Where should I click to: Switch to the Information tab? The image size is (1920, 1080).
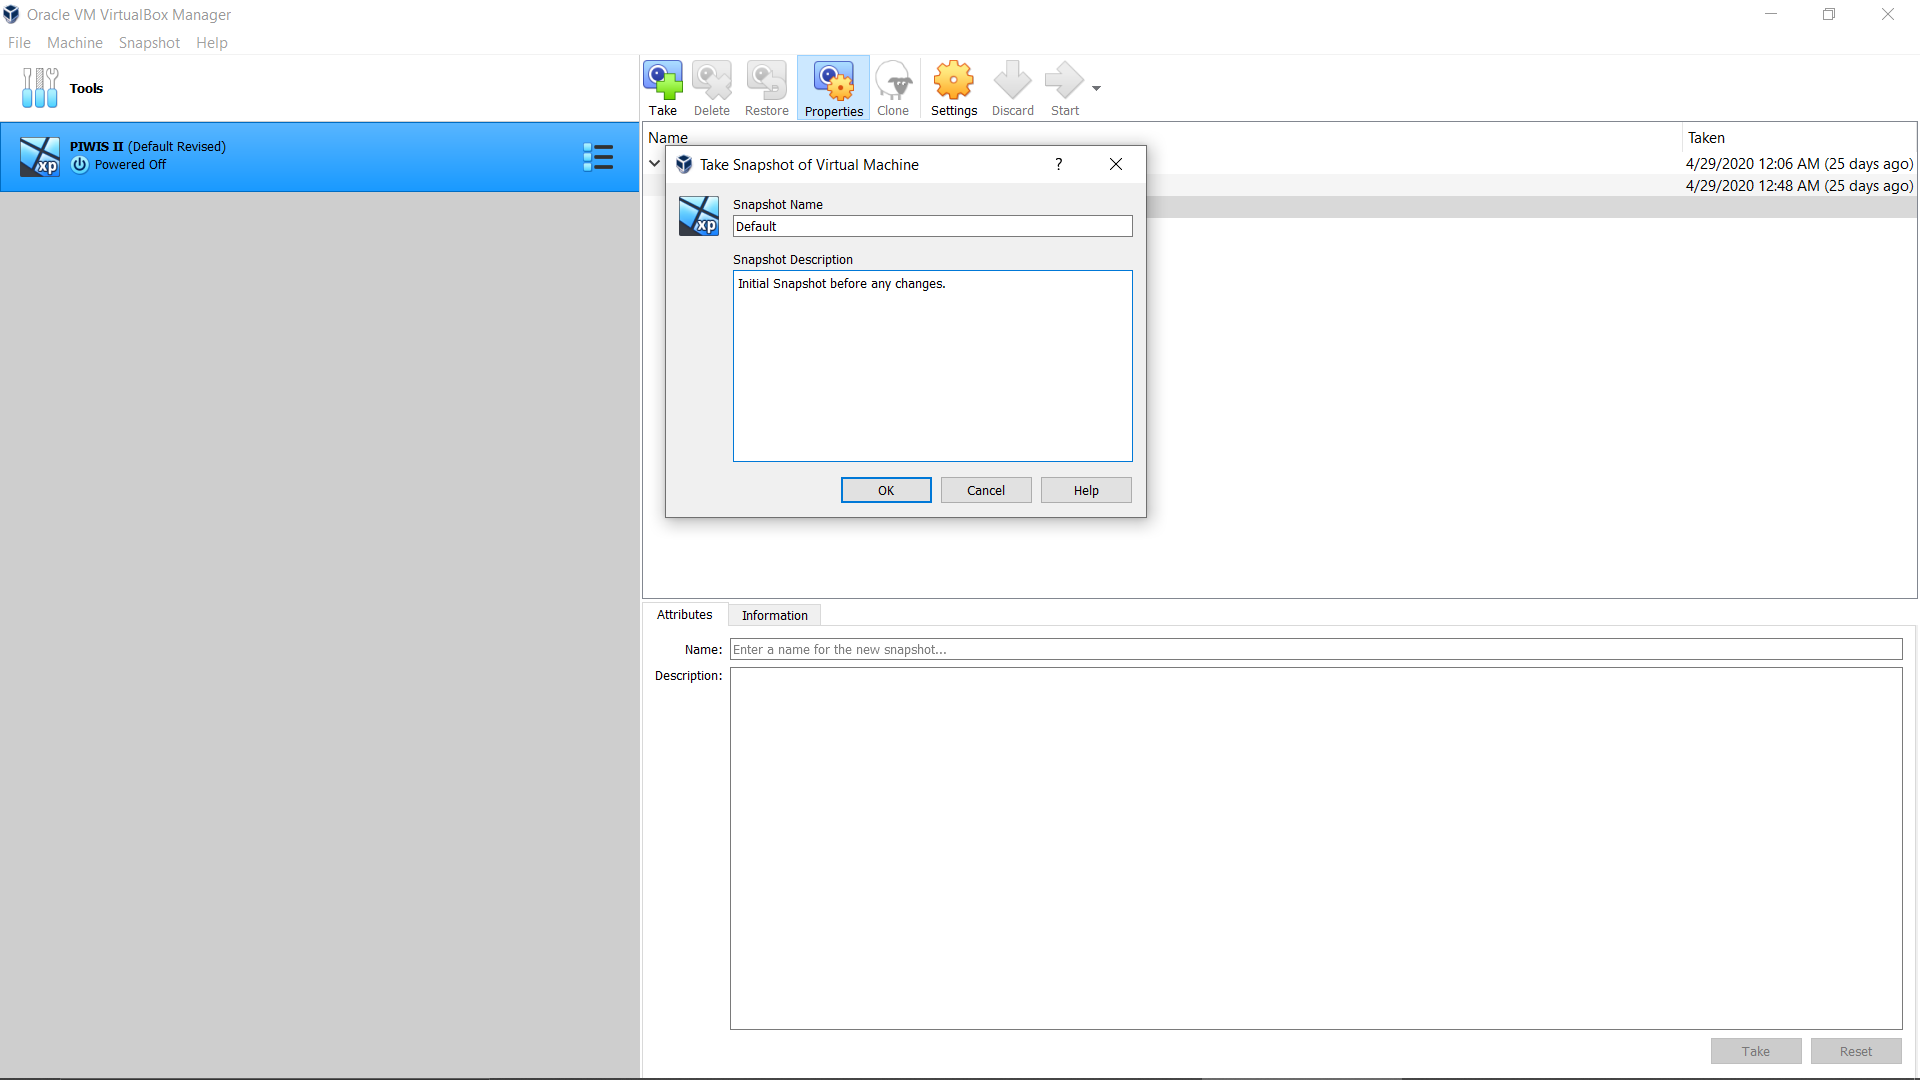coord(774,615)
